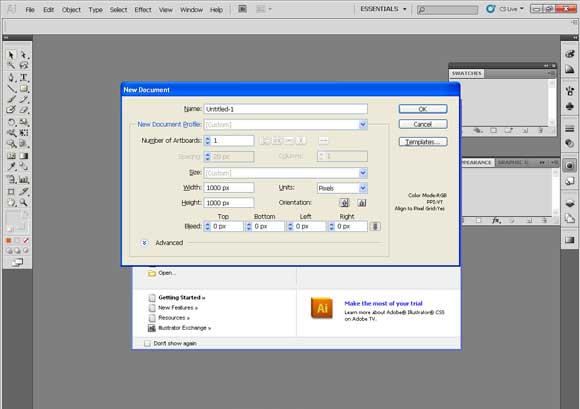The width and height of the screenshot is (580, 409).
Task: Select the Direct Selection tool
Action: click(24, 55)
